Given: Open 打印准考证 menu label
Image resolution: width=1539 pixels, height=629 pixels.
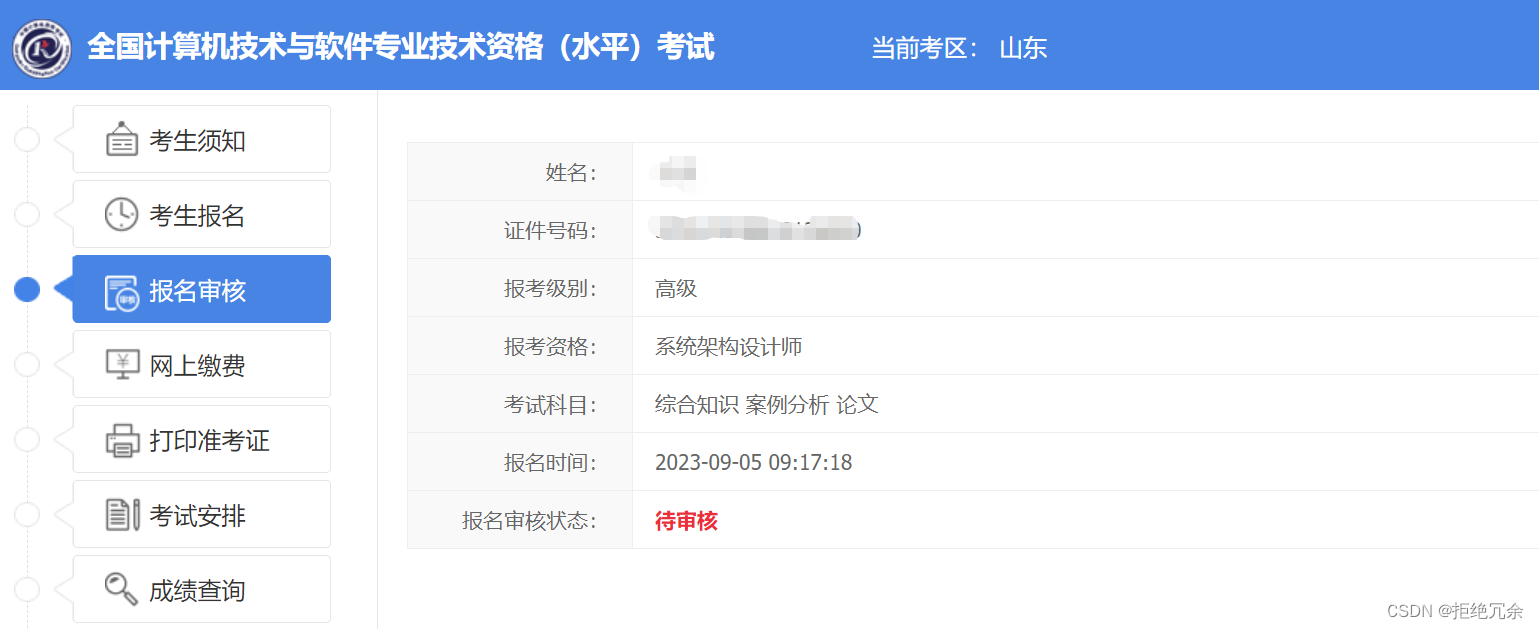Looking at the screenshot, I should 209,441.
